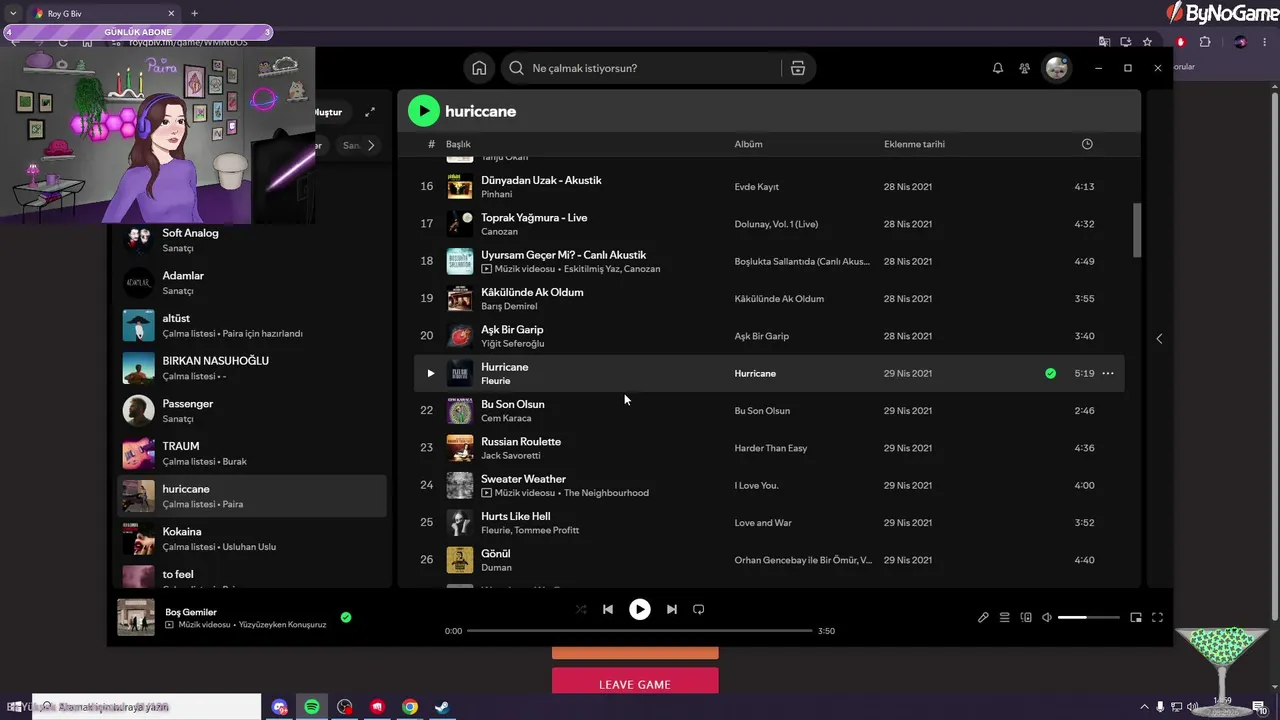Viewport: 1280px width, 720px height.
Task: Open artist link Cem Karaca
Action: (506, 418)
